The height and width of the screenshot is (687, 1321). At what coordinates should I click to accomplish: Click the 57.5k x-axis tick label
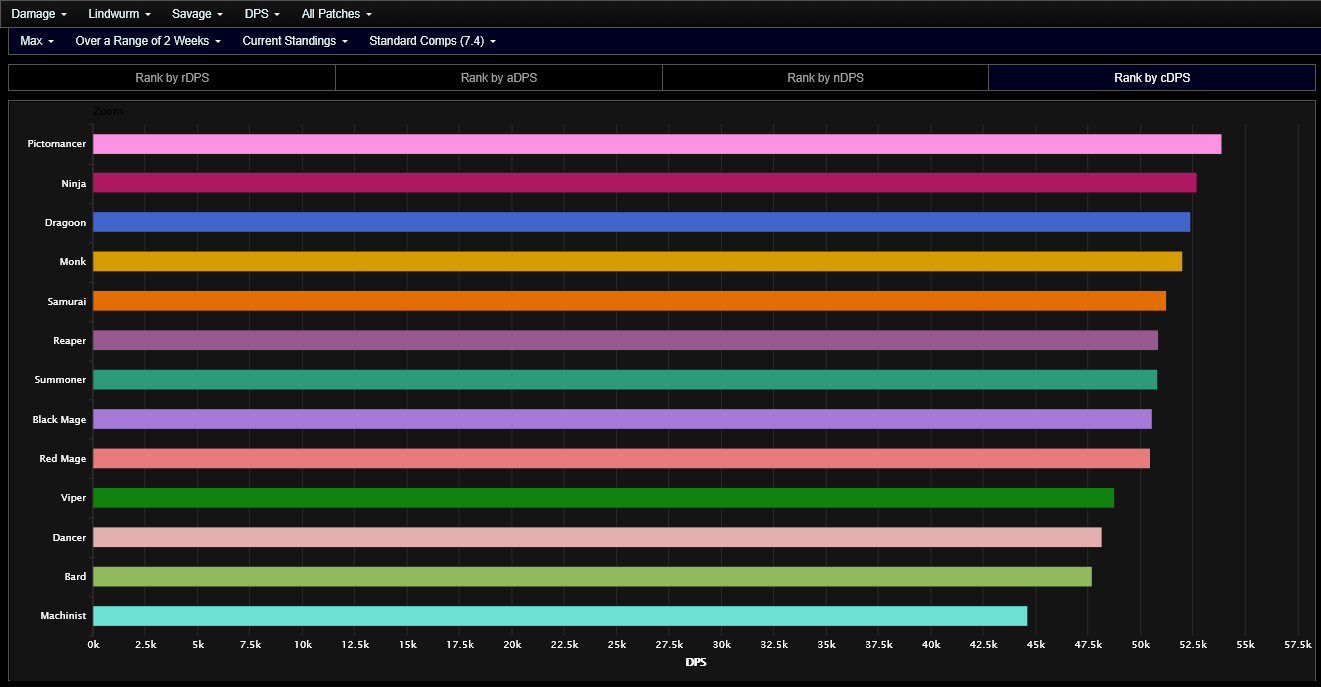pyautogui.click(x=1298, y=645)
